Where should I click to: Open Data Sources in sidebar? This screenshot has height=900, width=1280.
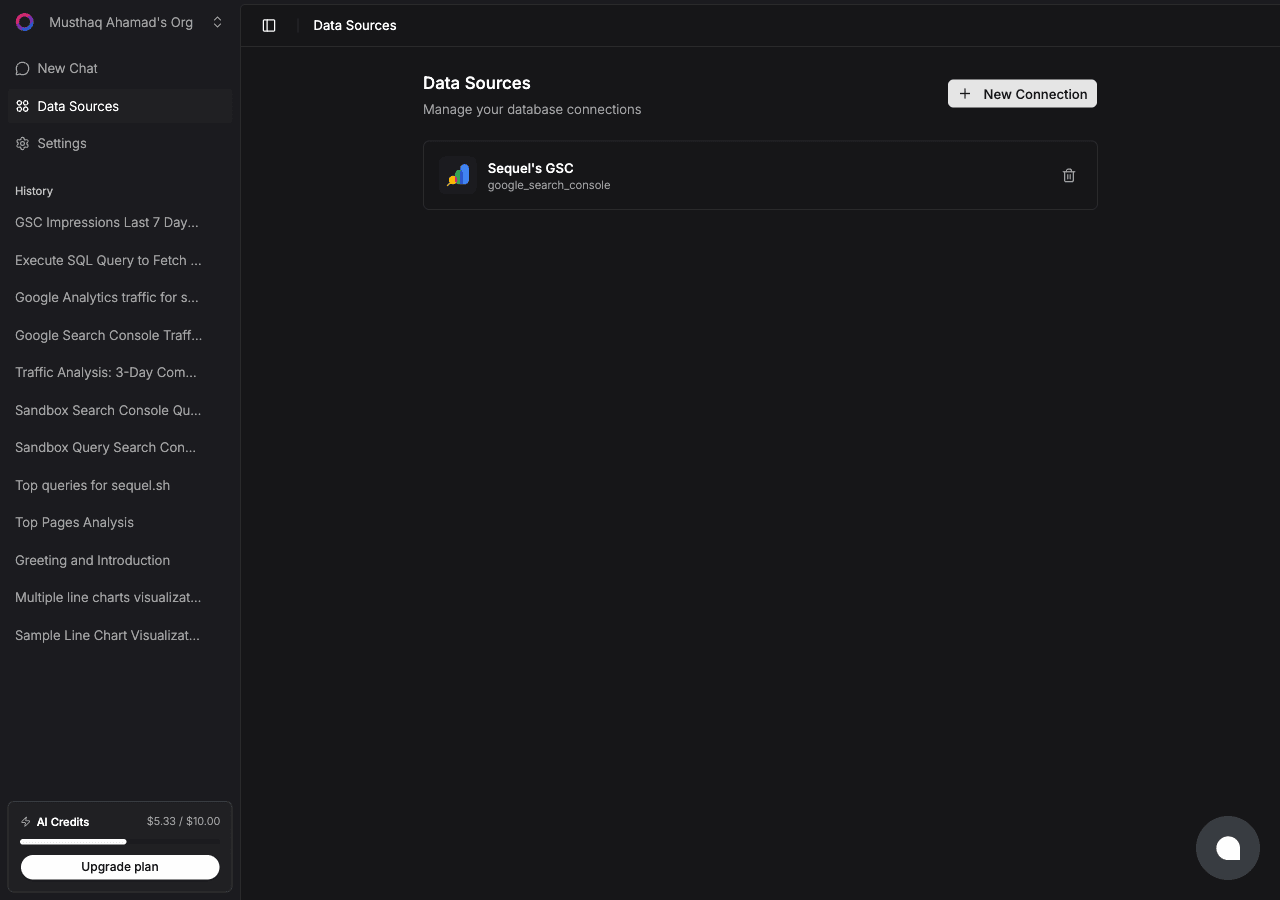tap(120, 106)
